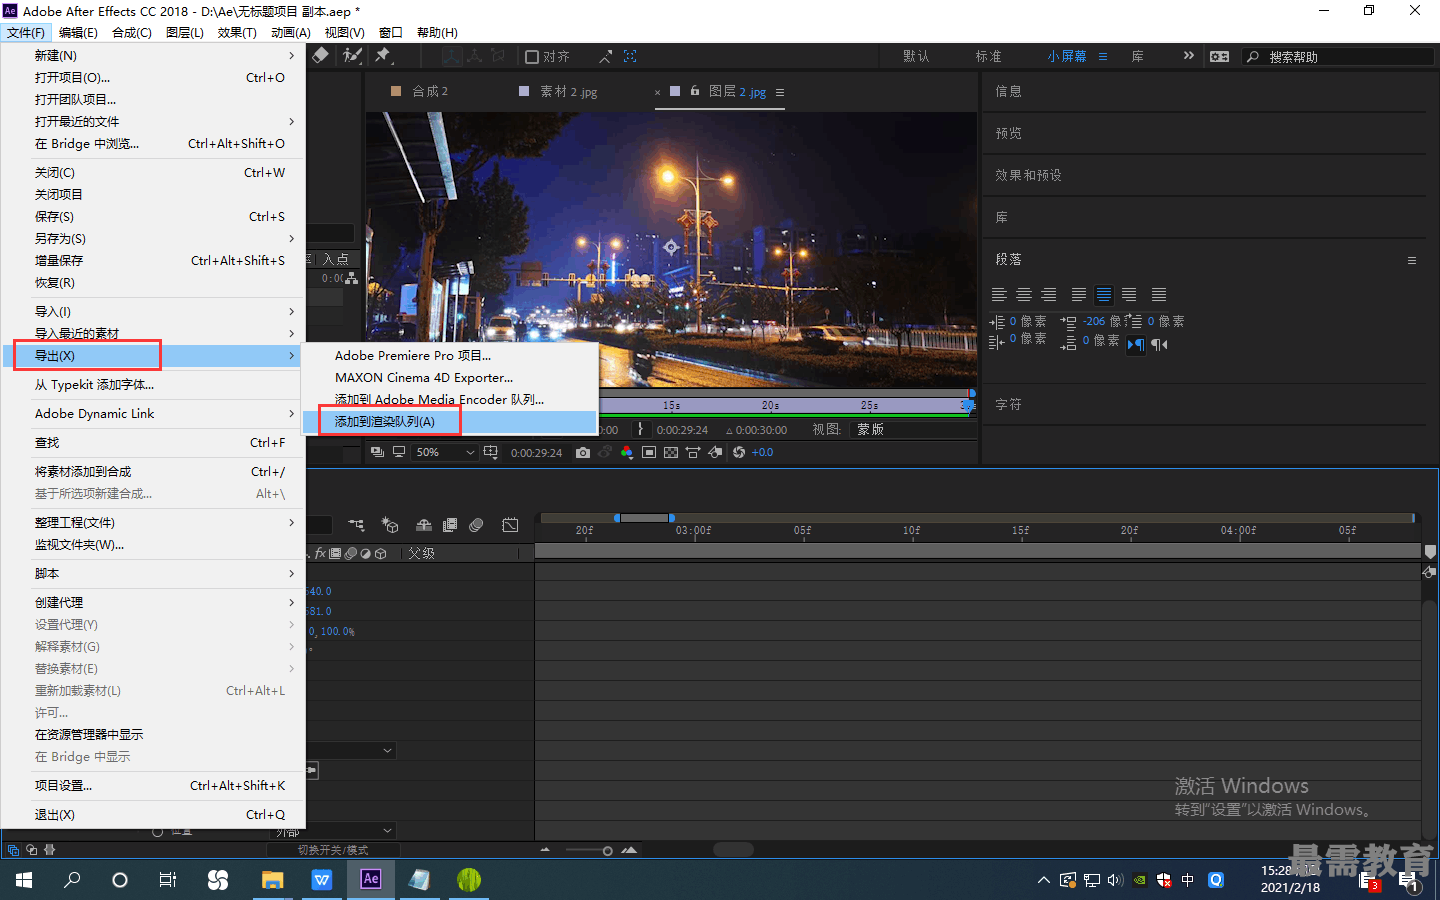Viewport: 1440px width, 900px height.
Task: Toggle timeline frame blending icon
Action: pyautogui.click(x=450, y=525)
